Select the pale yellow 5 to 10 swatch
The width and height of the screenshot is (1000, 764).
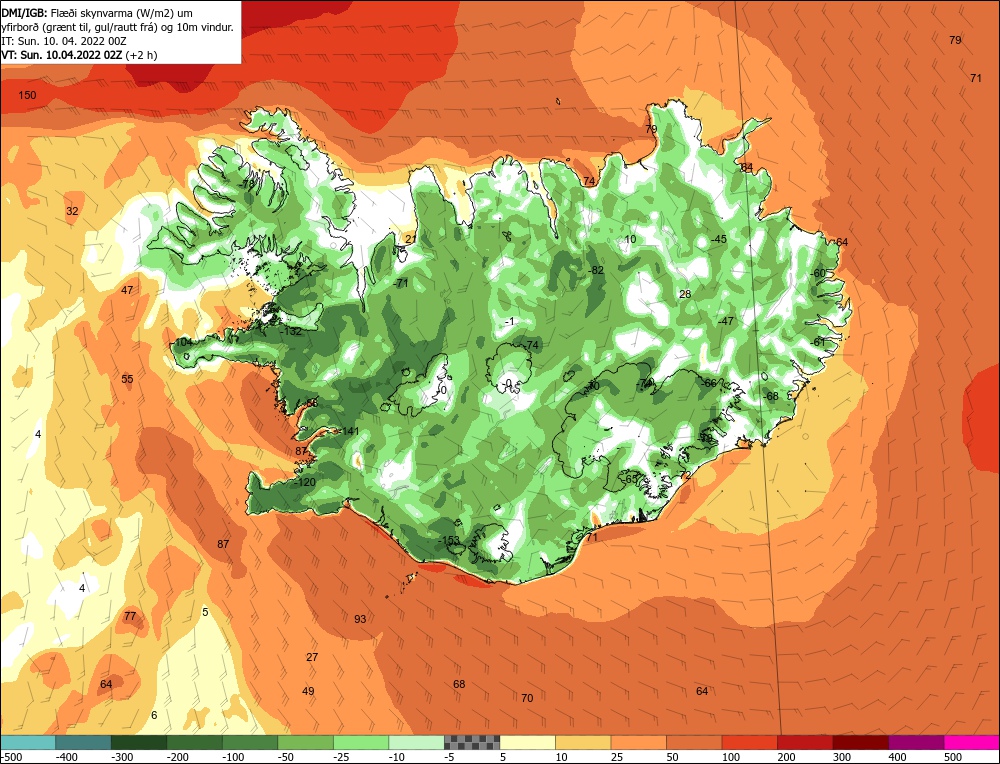[x=527, y=742]
